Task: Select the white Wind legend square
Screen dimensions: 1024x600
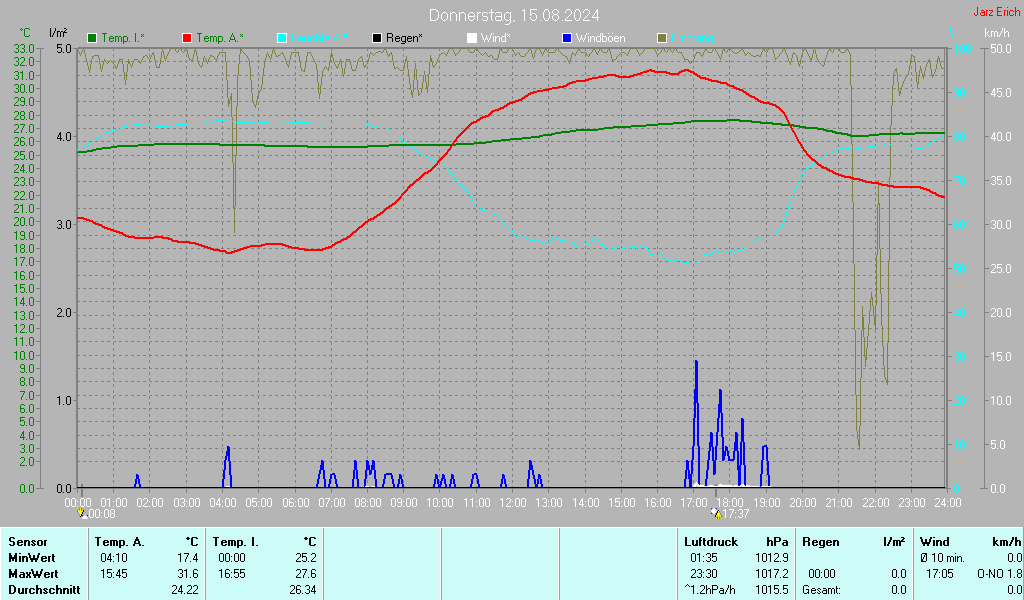Action: (x=472, y=38)
